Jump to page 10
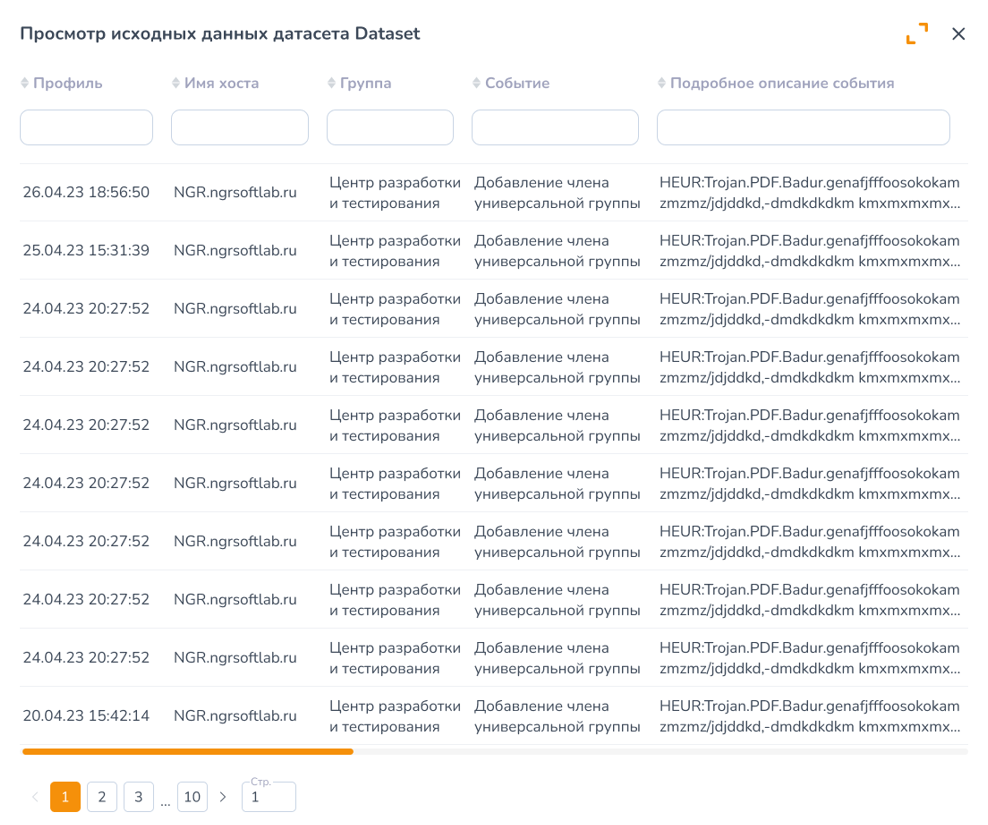The width and height of the screenshot is (988, 825). coord(192,797)
